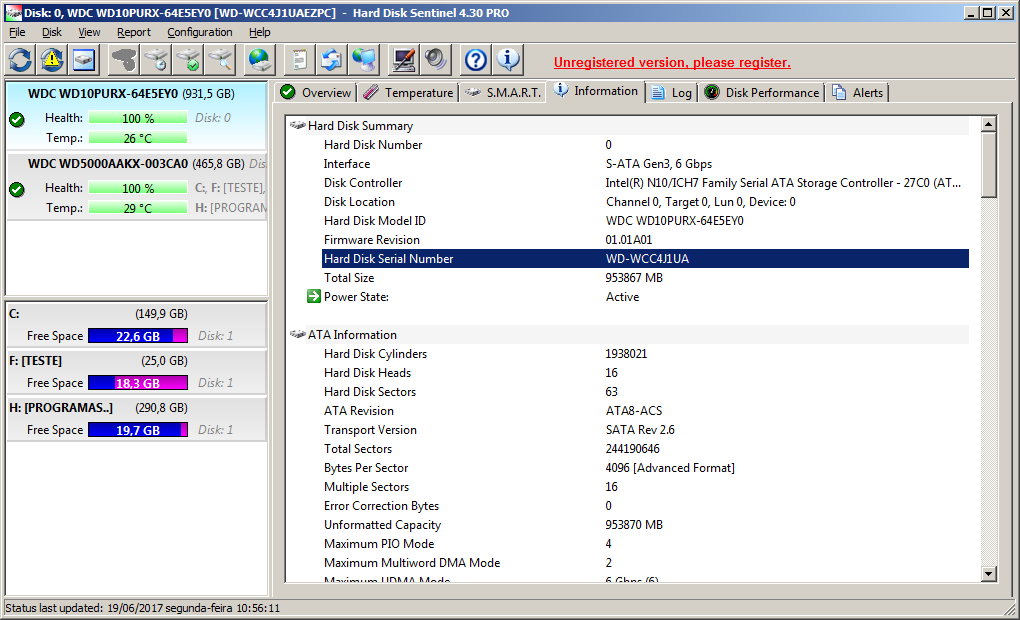
Task: Open the Help menu
Action: pyautogui.click(x=260, y=32)
